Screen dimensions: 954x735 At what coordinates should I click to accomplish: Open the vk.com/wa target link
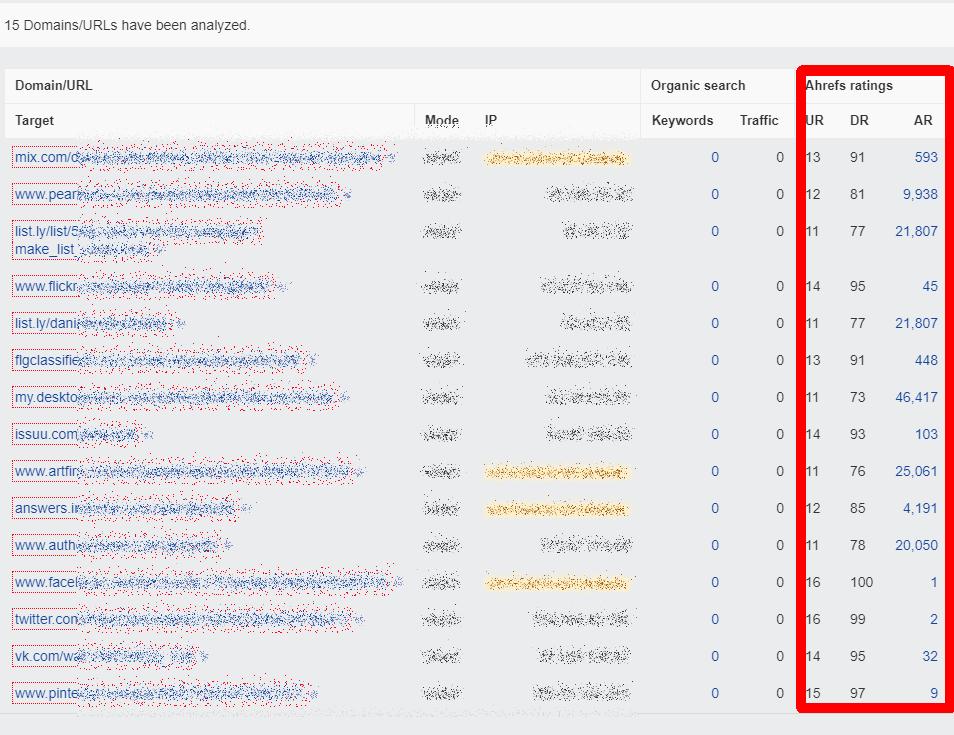(x=111, y=657)
